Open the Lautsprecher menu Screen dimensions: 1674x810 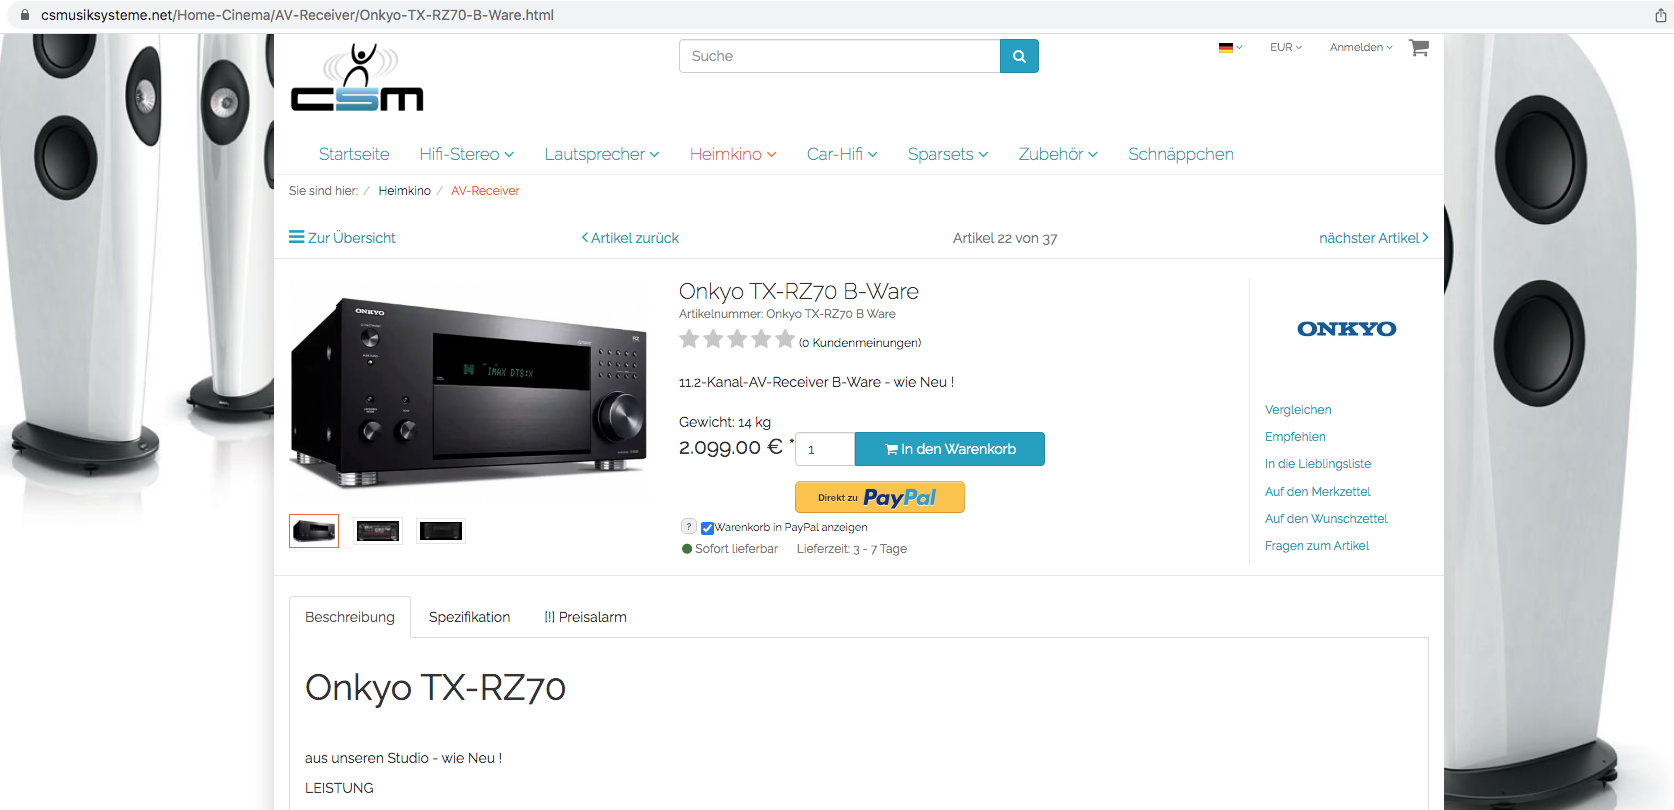point(602,154)
